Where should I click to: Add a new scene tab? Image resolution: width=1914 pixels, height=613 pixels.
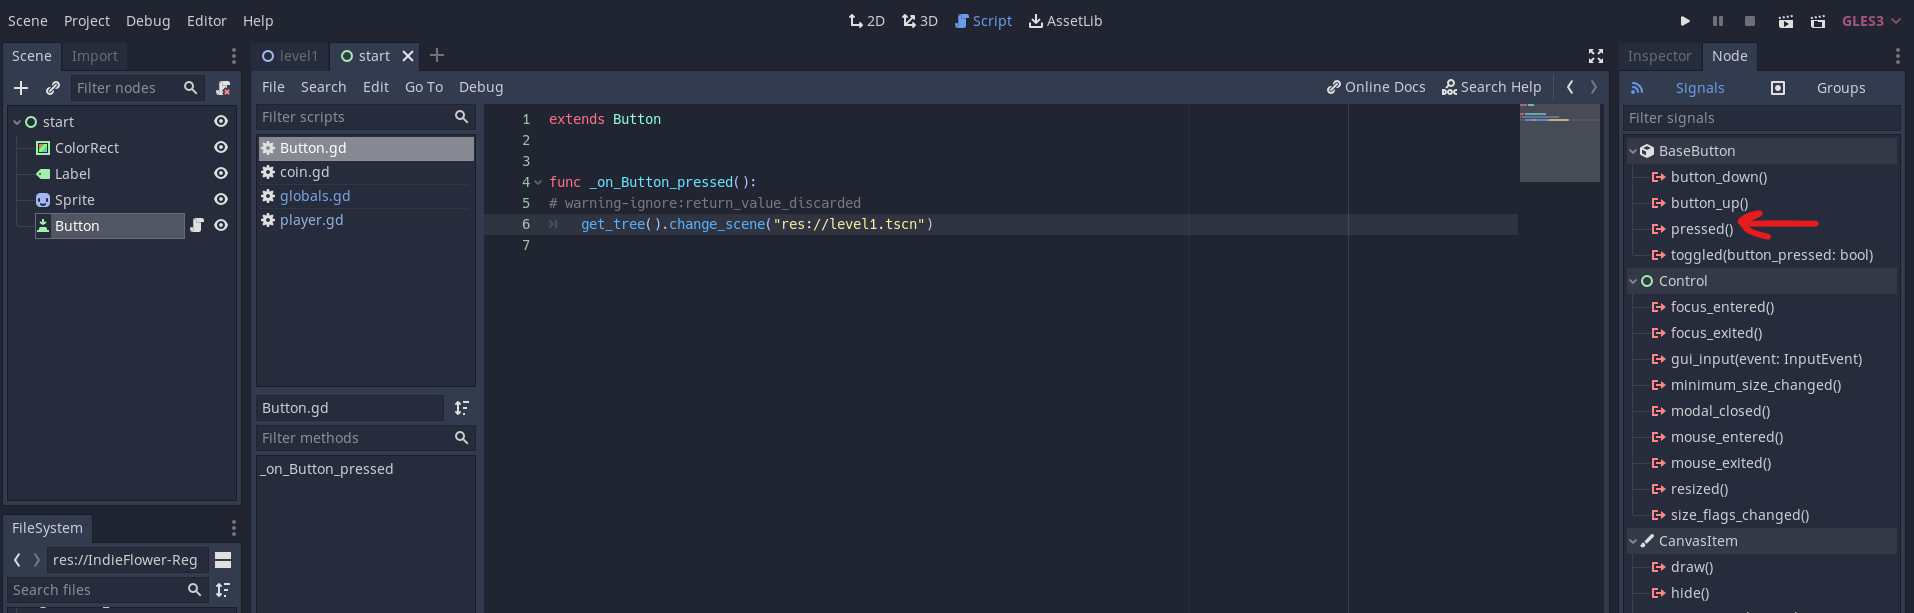tap(437, 56)
